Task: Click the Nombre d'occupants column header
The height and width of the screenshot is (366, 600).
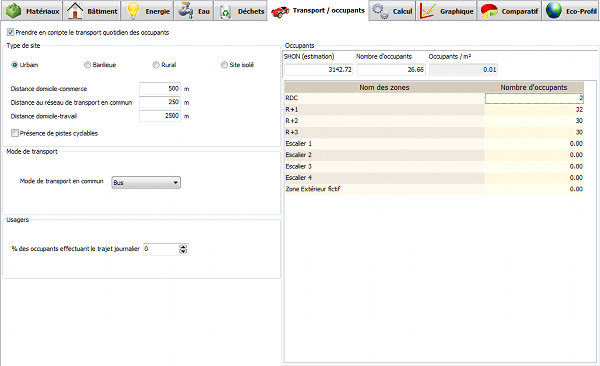Action: tap(534, 87)
